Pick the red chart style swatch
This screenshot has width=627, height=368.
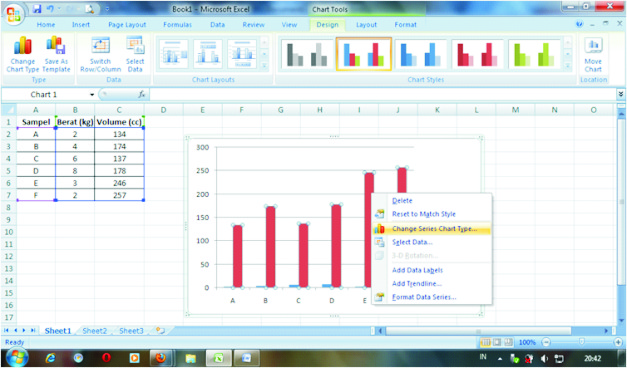pyautogui.click(x=477, y=54)
